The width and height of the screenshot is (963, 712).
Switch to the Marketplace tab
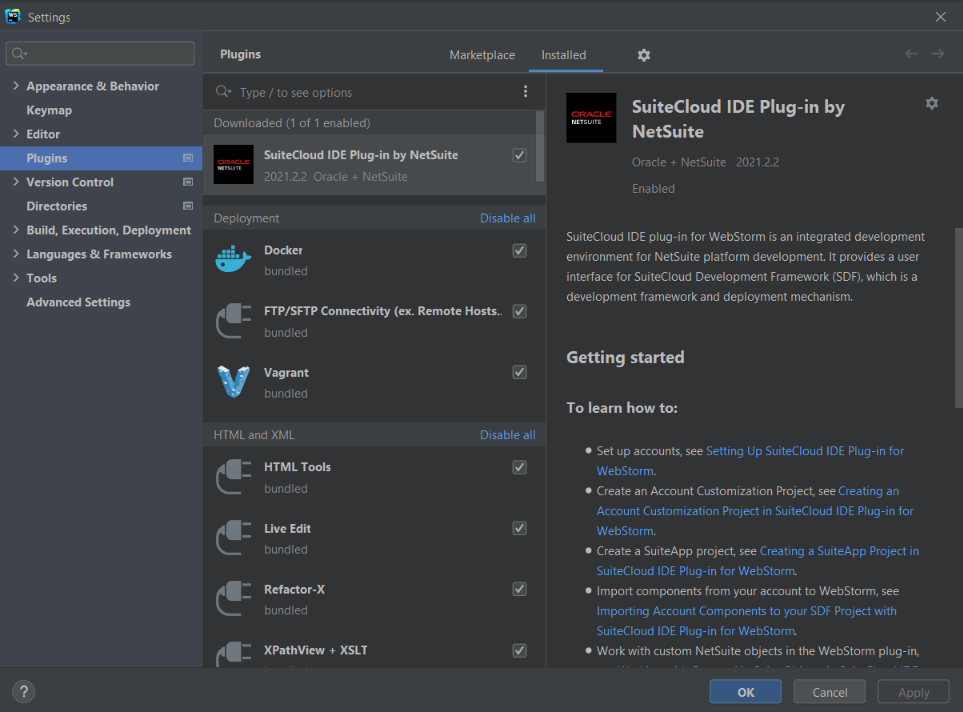(x=482, y=55)
